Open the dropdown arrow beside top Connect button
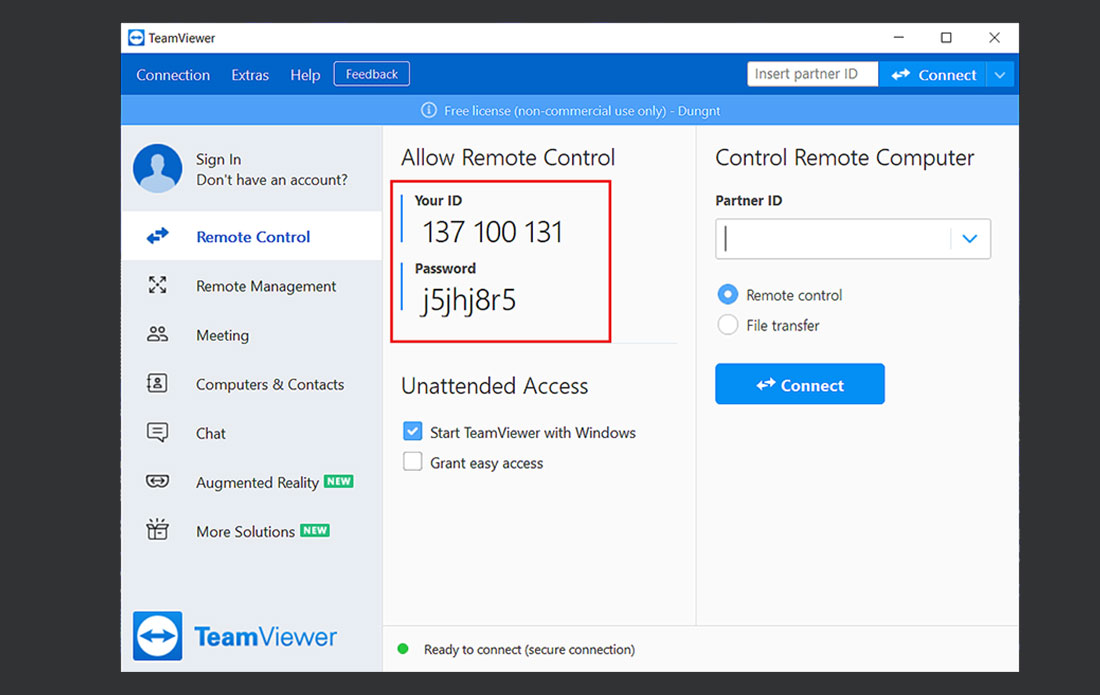This screenshot has width=1100, height=695. coord(1000,74)
